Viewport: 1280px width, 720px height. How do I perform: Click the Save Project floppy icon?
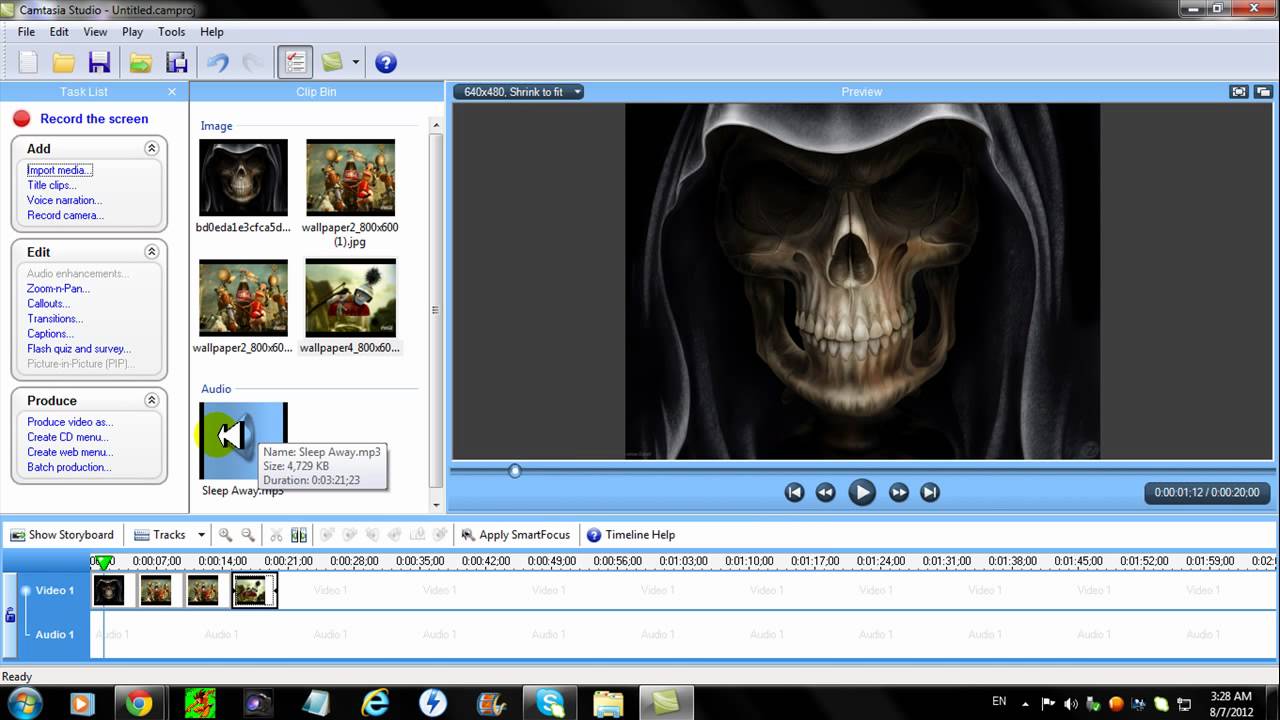point(99,63)
